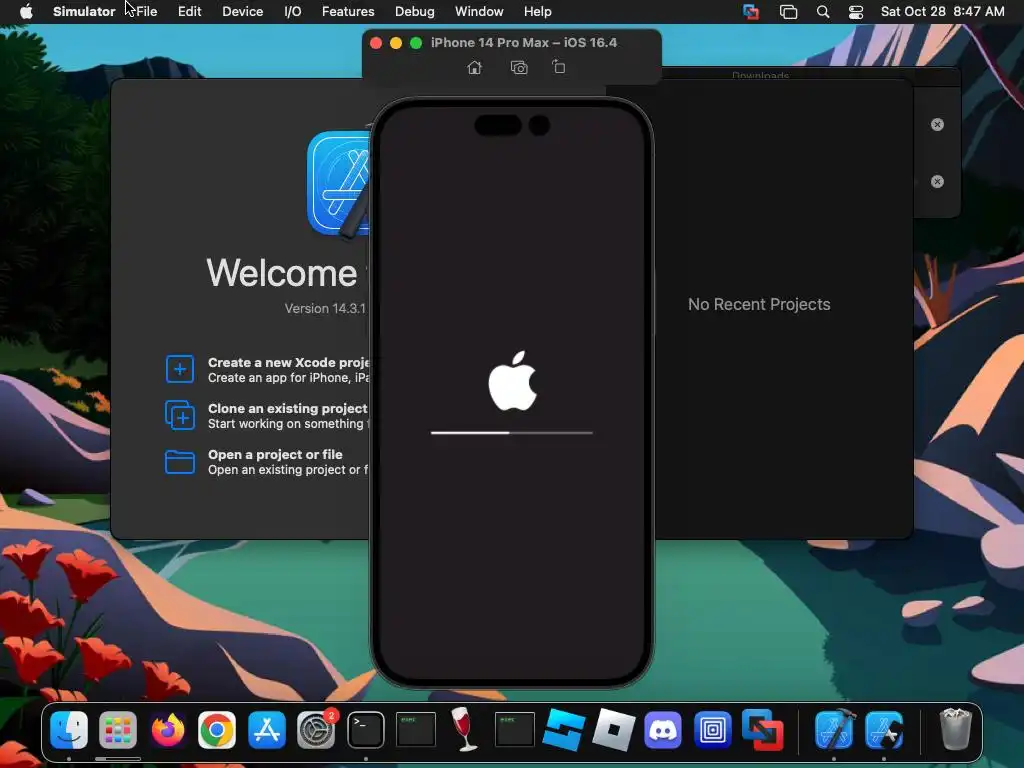Click Clone an existing project text

pyautogui.click(x=287, y=408)
